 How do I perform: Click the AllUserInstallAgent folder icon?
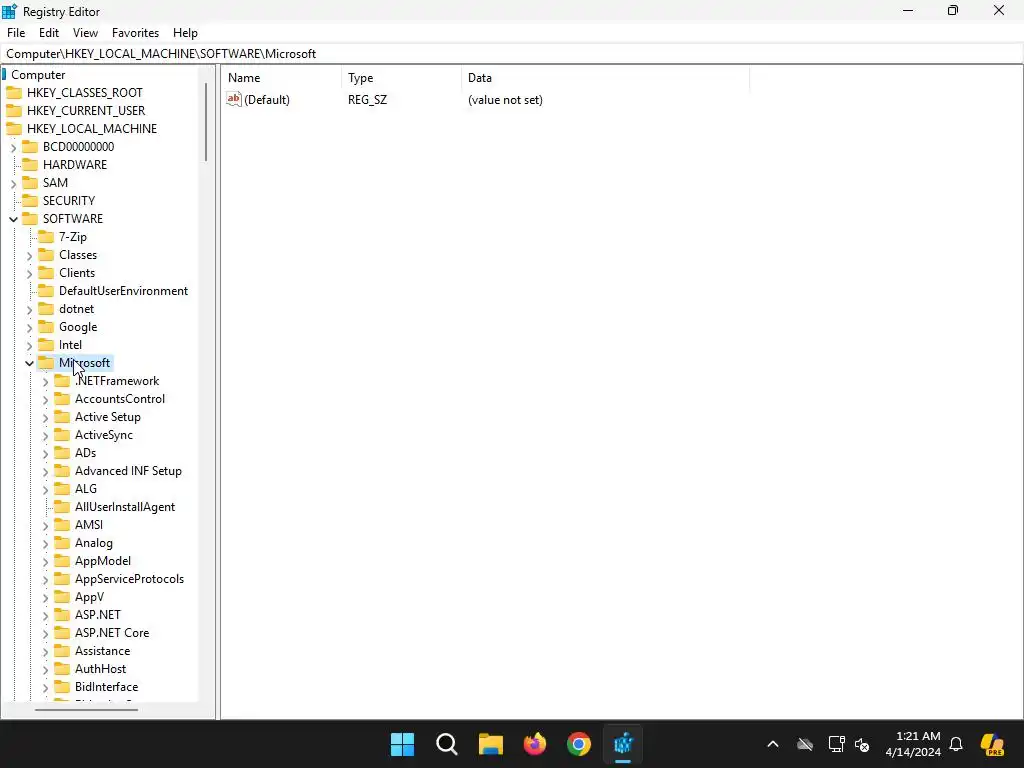pyautogui.click(x=62, y=507)
